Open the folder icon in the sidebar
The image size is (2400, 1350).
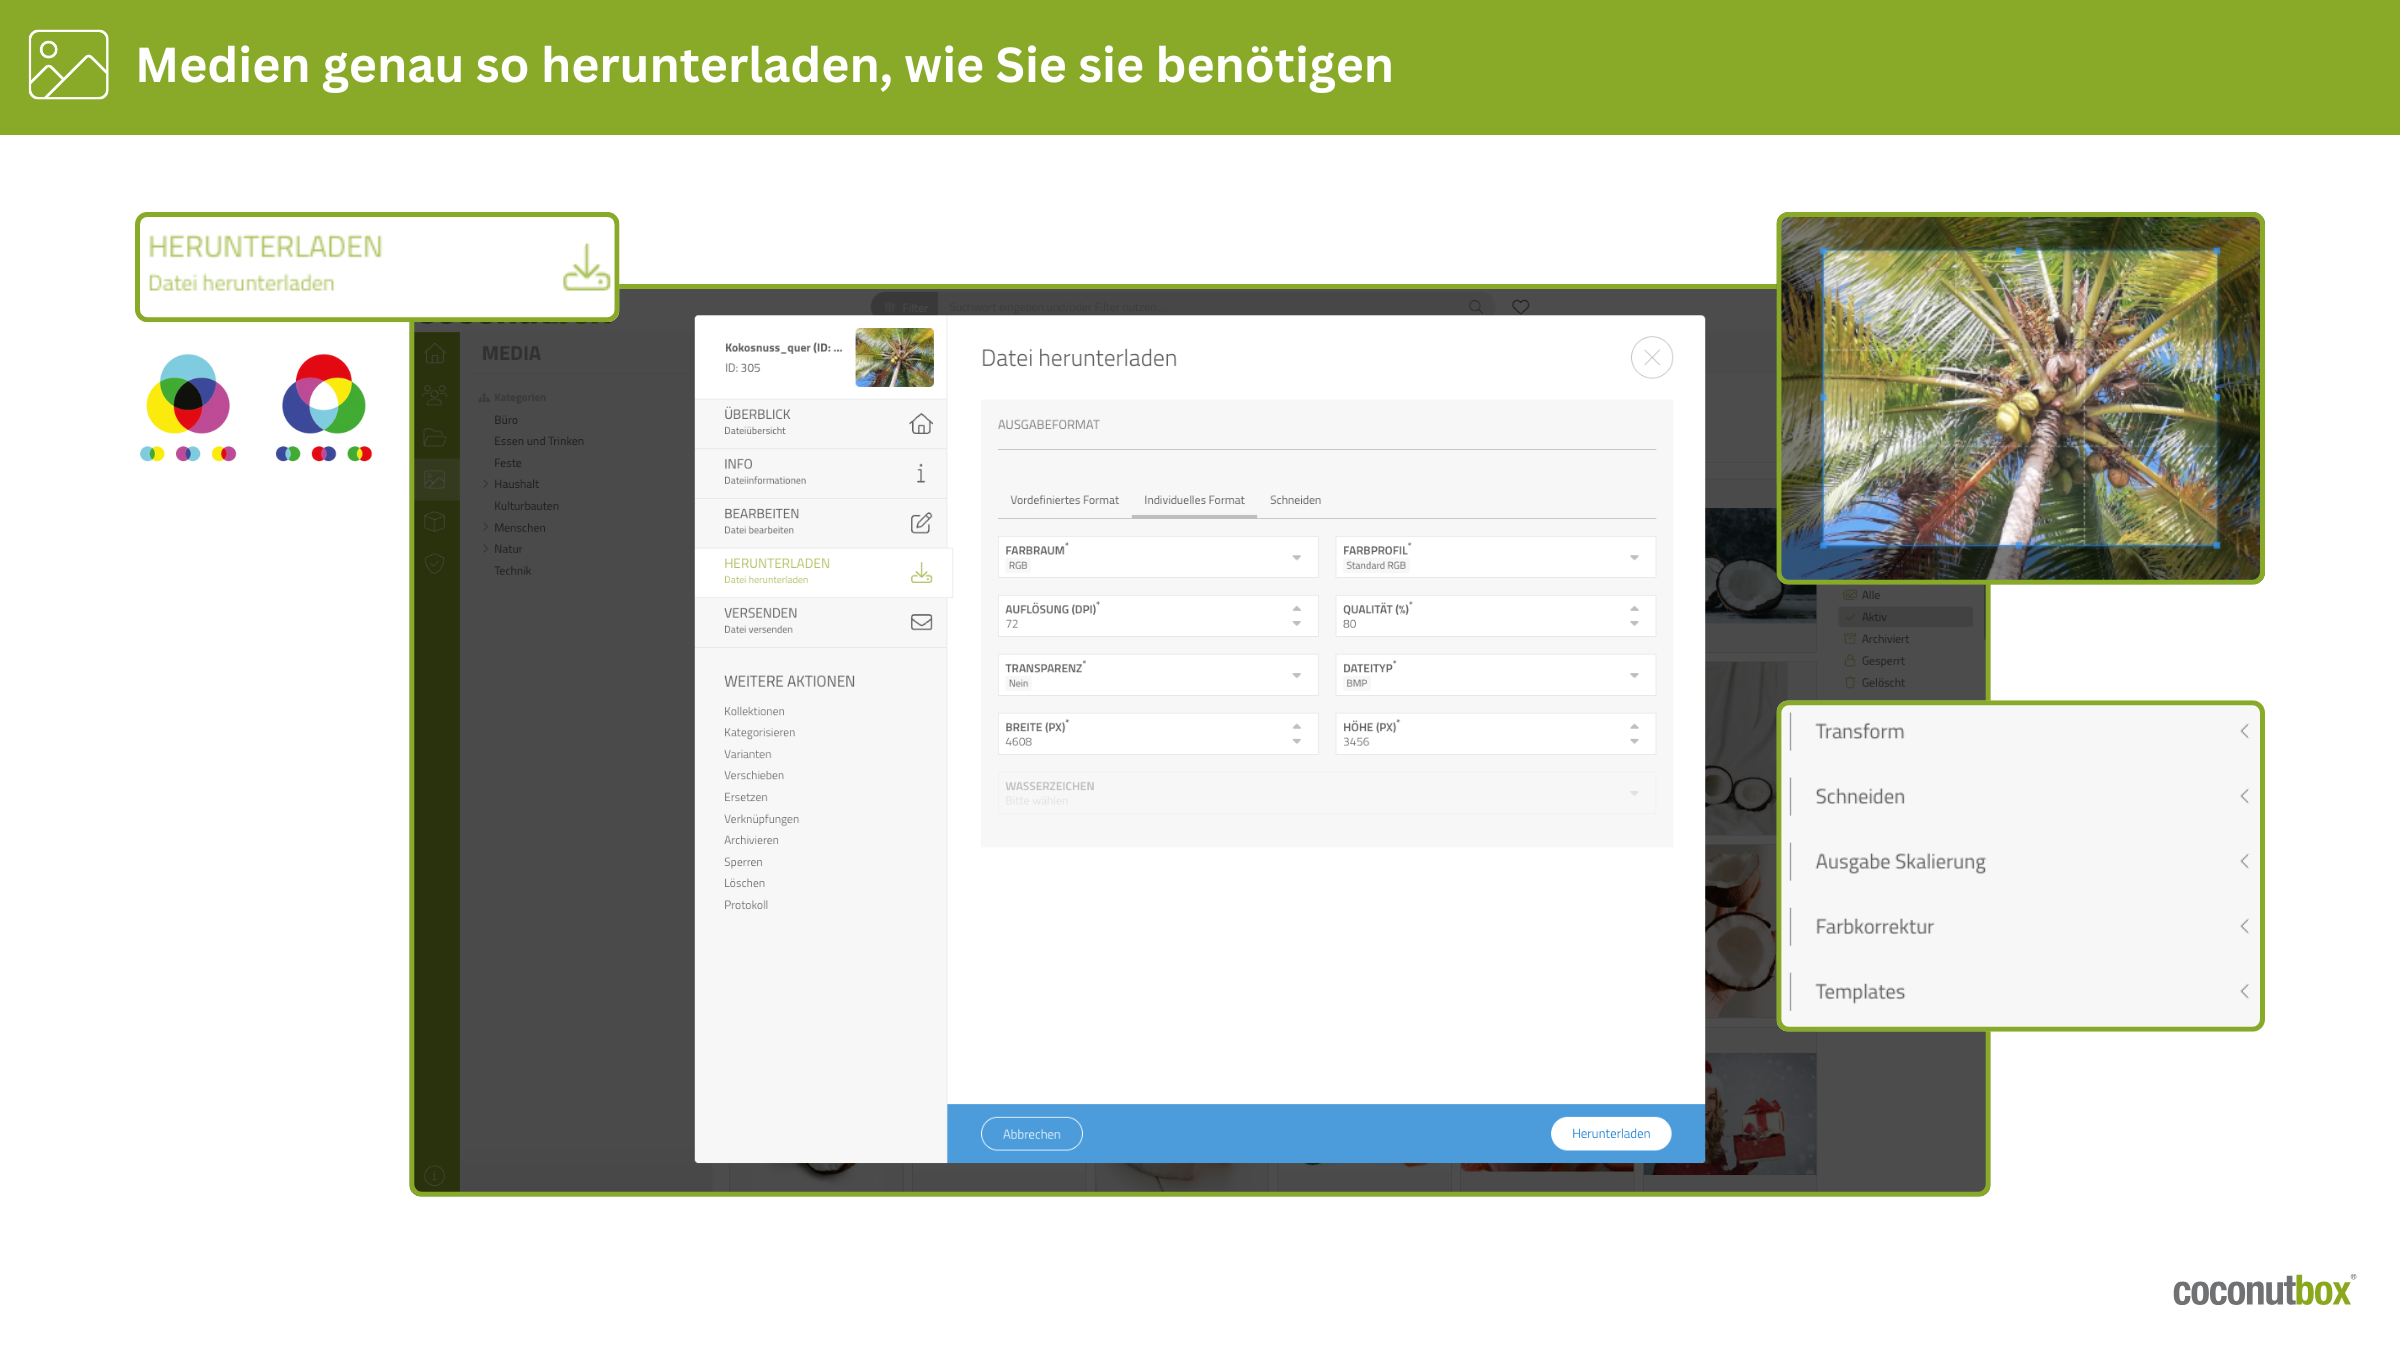coord(435,437)
